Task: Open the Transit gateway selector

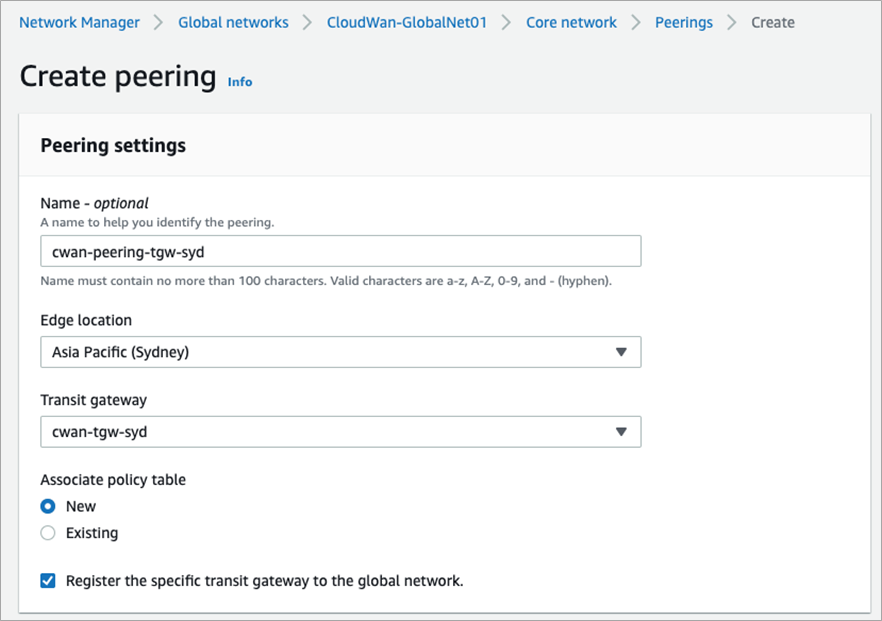Action: (x=340, y=432)
